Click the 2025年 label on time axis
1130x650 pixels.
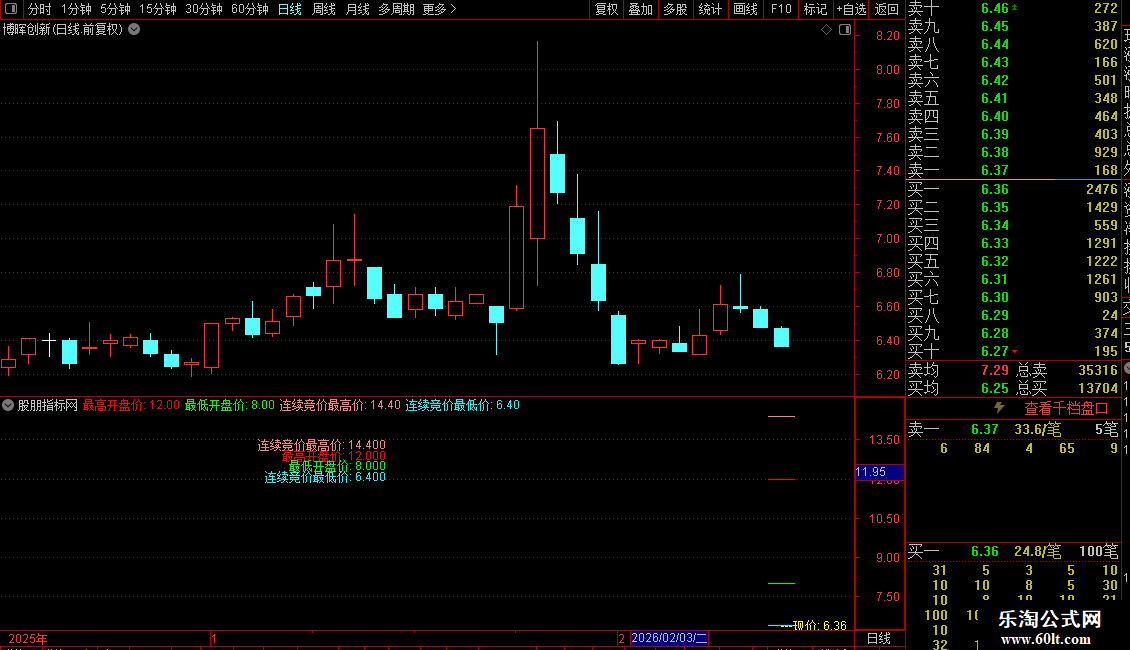[27, 638]
